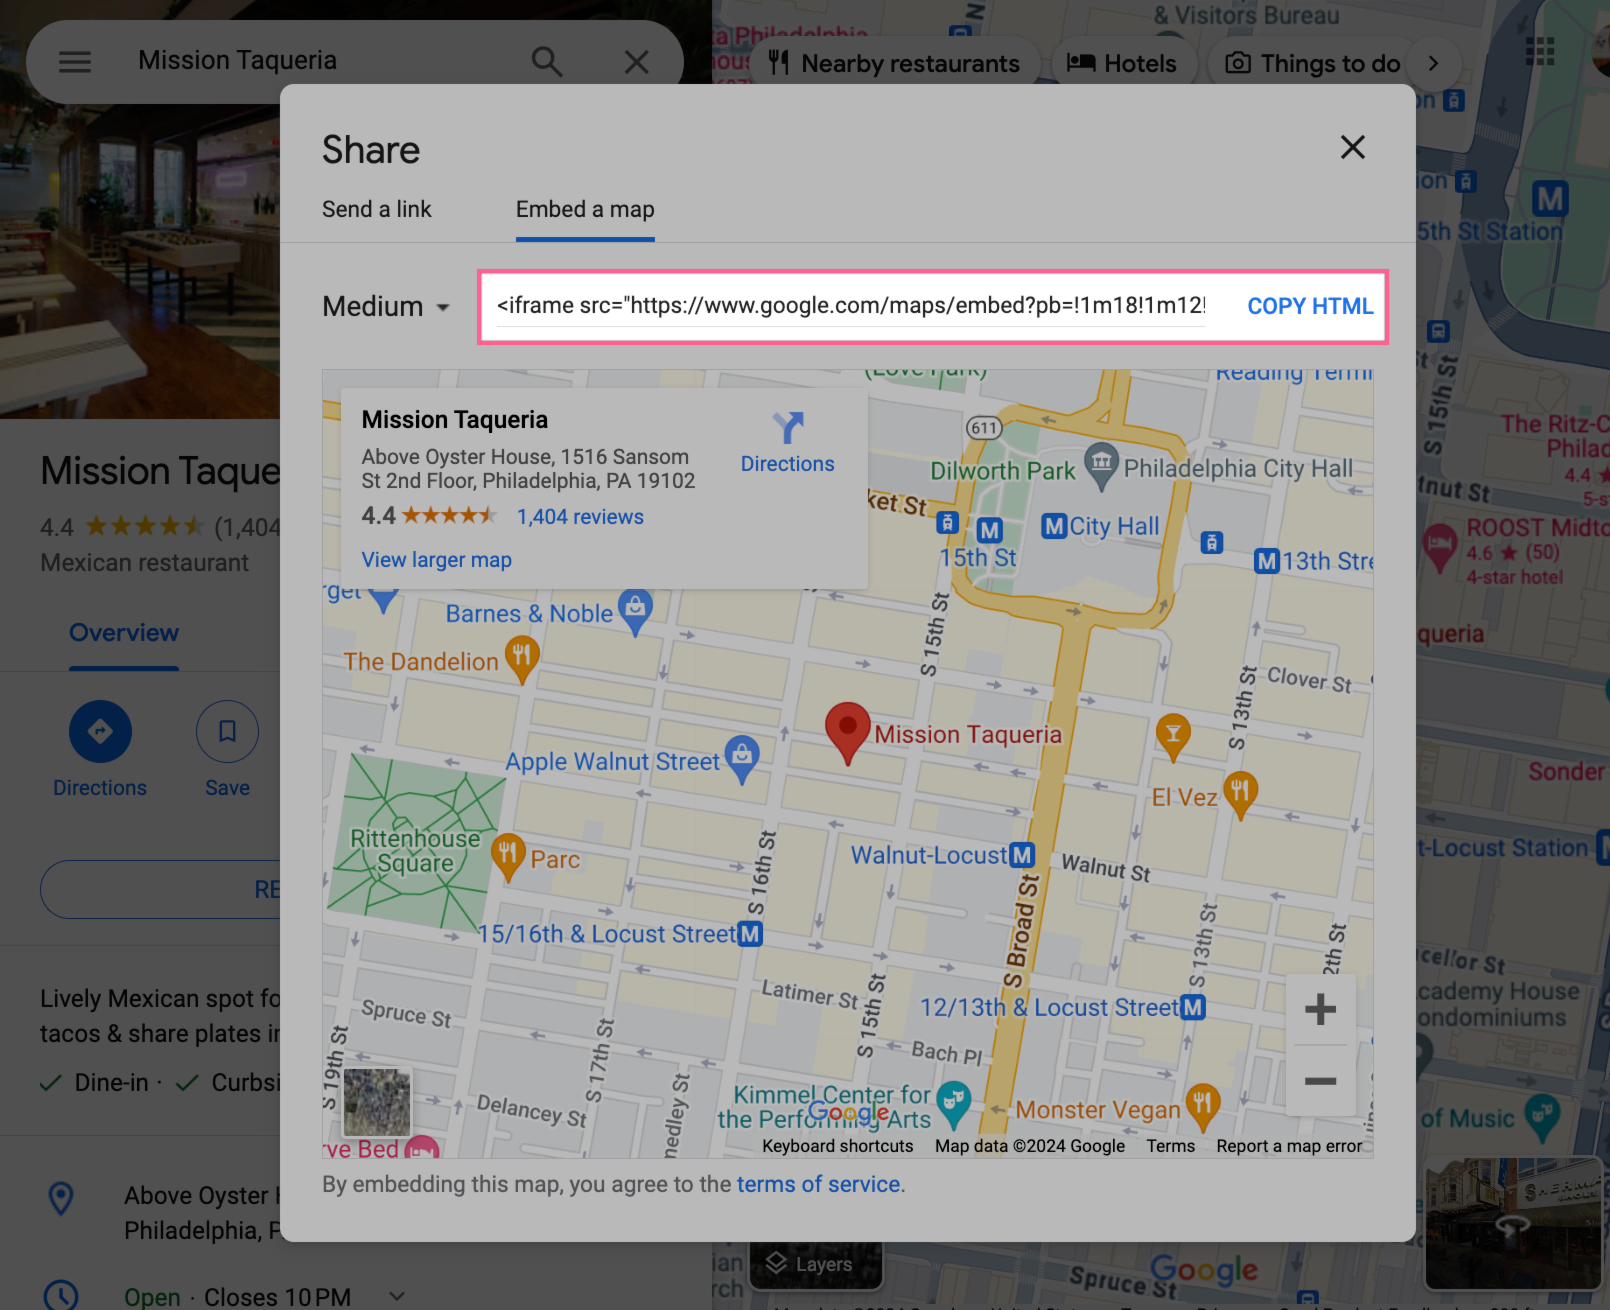Switch to the Send a link tab
1610x1310 pixels.
click(x=376, y=209)
